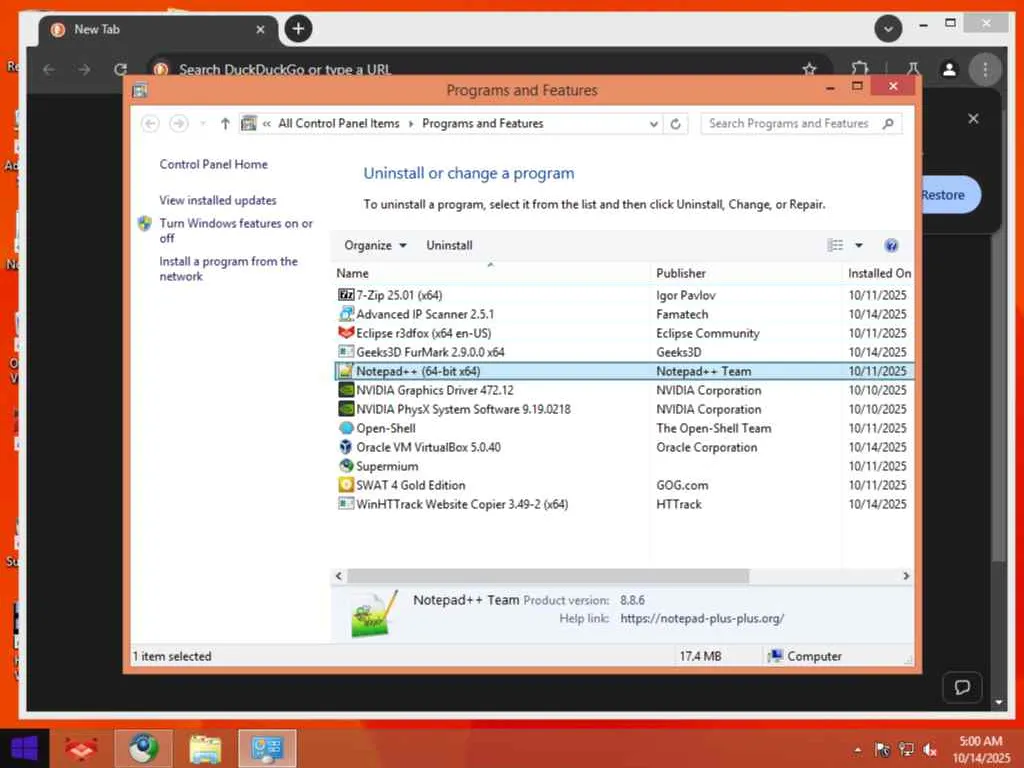Open the browser profile icon

click(950, 69)
